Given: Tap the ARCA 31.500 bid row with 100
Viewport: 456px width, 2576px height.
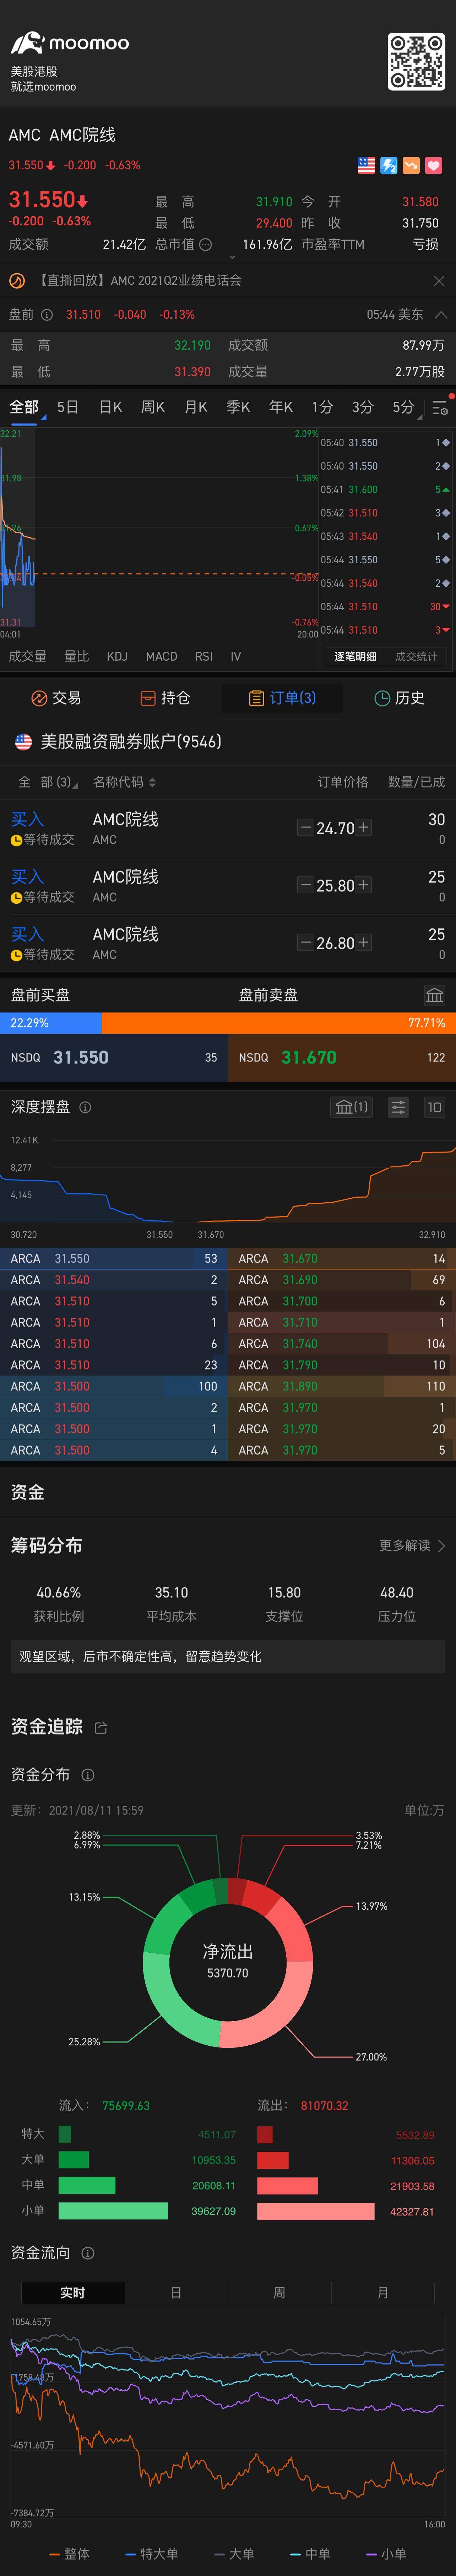Looking at the screenshot, I should [114, 1386].
